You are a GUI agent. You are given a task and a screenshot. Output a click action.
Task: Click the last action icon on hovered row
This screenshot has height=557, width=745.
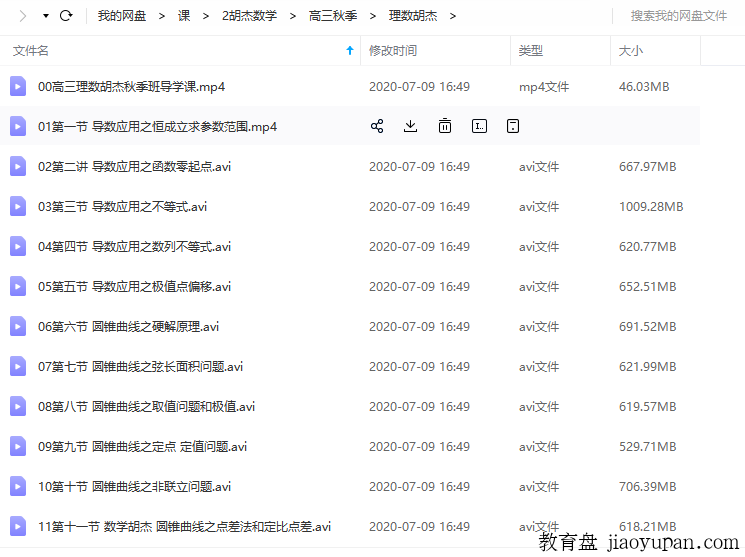tap(513, 126)
